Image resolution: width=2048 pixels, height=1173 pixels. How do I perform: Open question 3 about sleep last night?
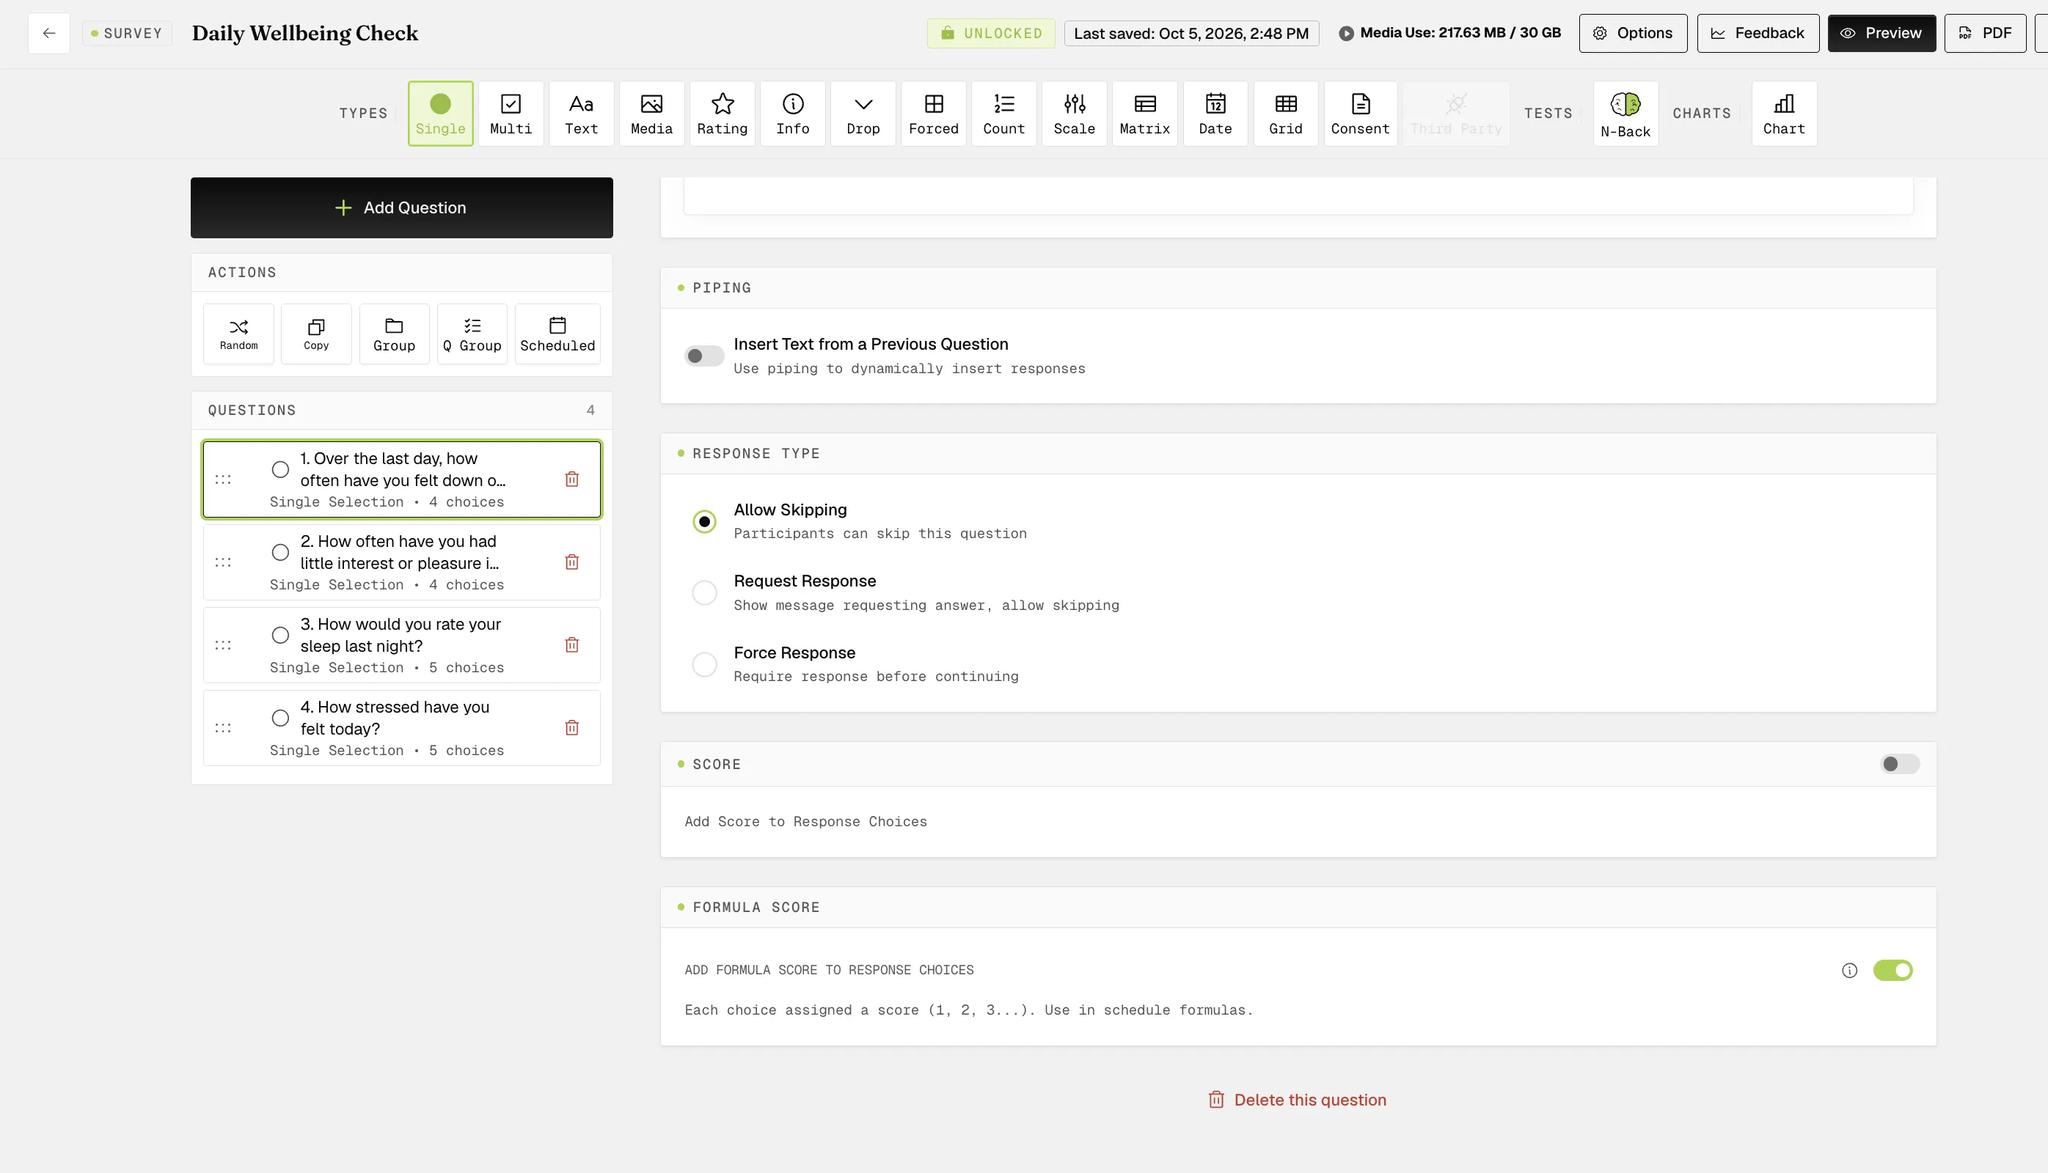(x=402, y=645)
